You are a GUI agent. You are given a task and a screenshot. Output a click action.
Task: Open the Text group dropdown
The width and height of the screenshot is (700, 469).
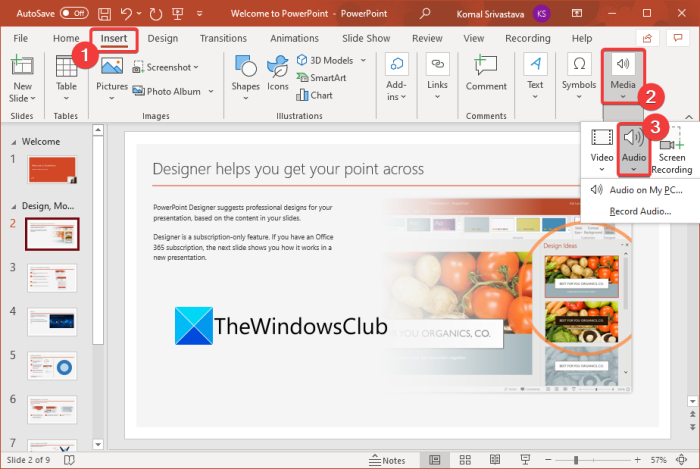(535, 77)
